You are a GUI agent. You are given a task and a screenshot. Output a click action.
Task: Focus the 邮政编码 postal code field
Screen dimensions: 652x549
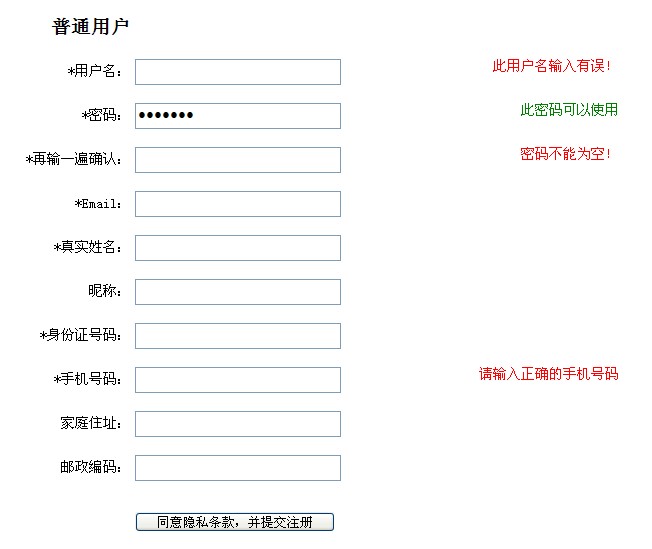[x=238, y=468]
